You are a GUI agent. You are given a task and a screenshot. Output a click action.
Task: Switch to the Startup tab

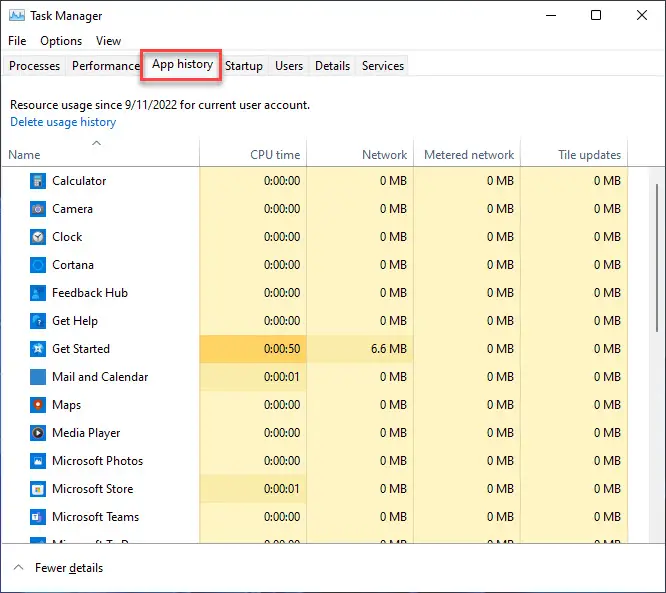pos(244,66)
